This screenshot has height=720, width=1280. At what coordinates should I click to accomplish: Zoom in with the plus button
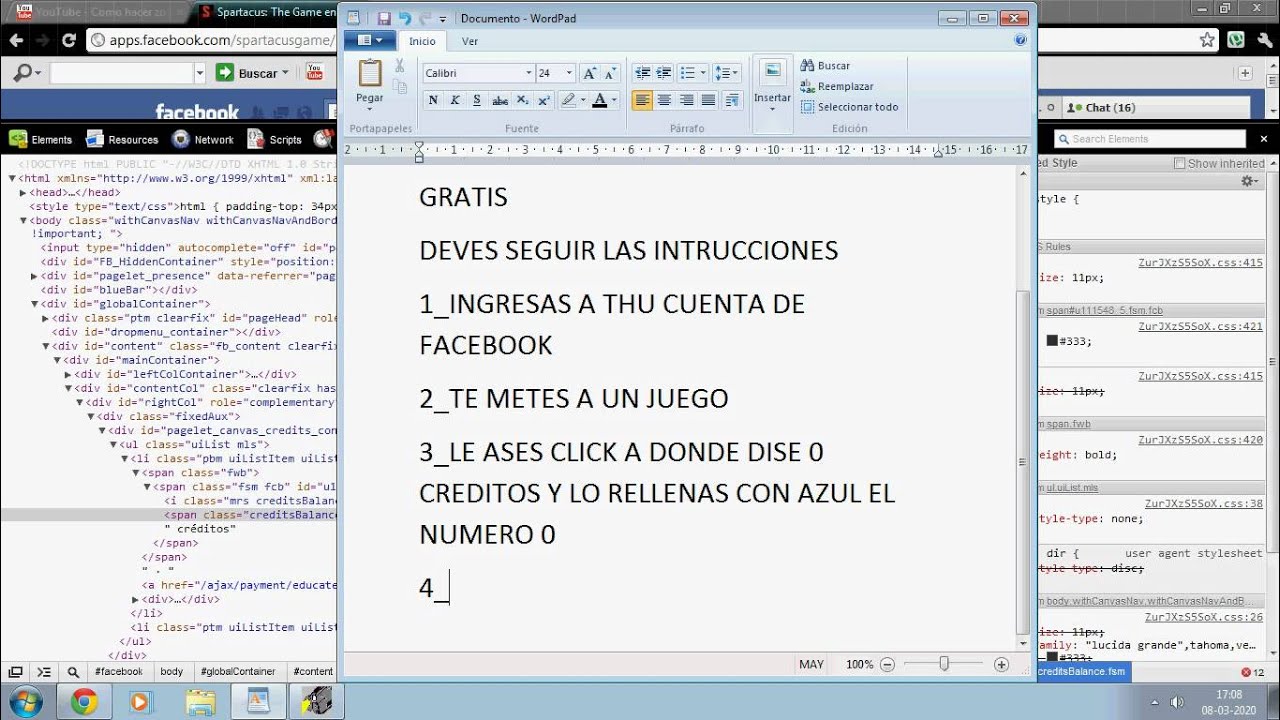(1001, 664)
